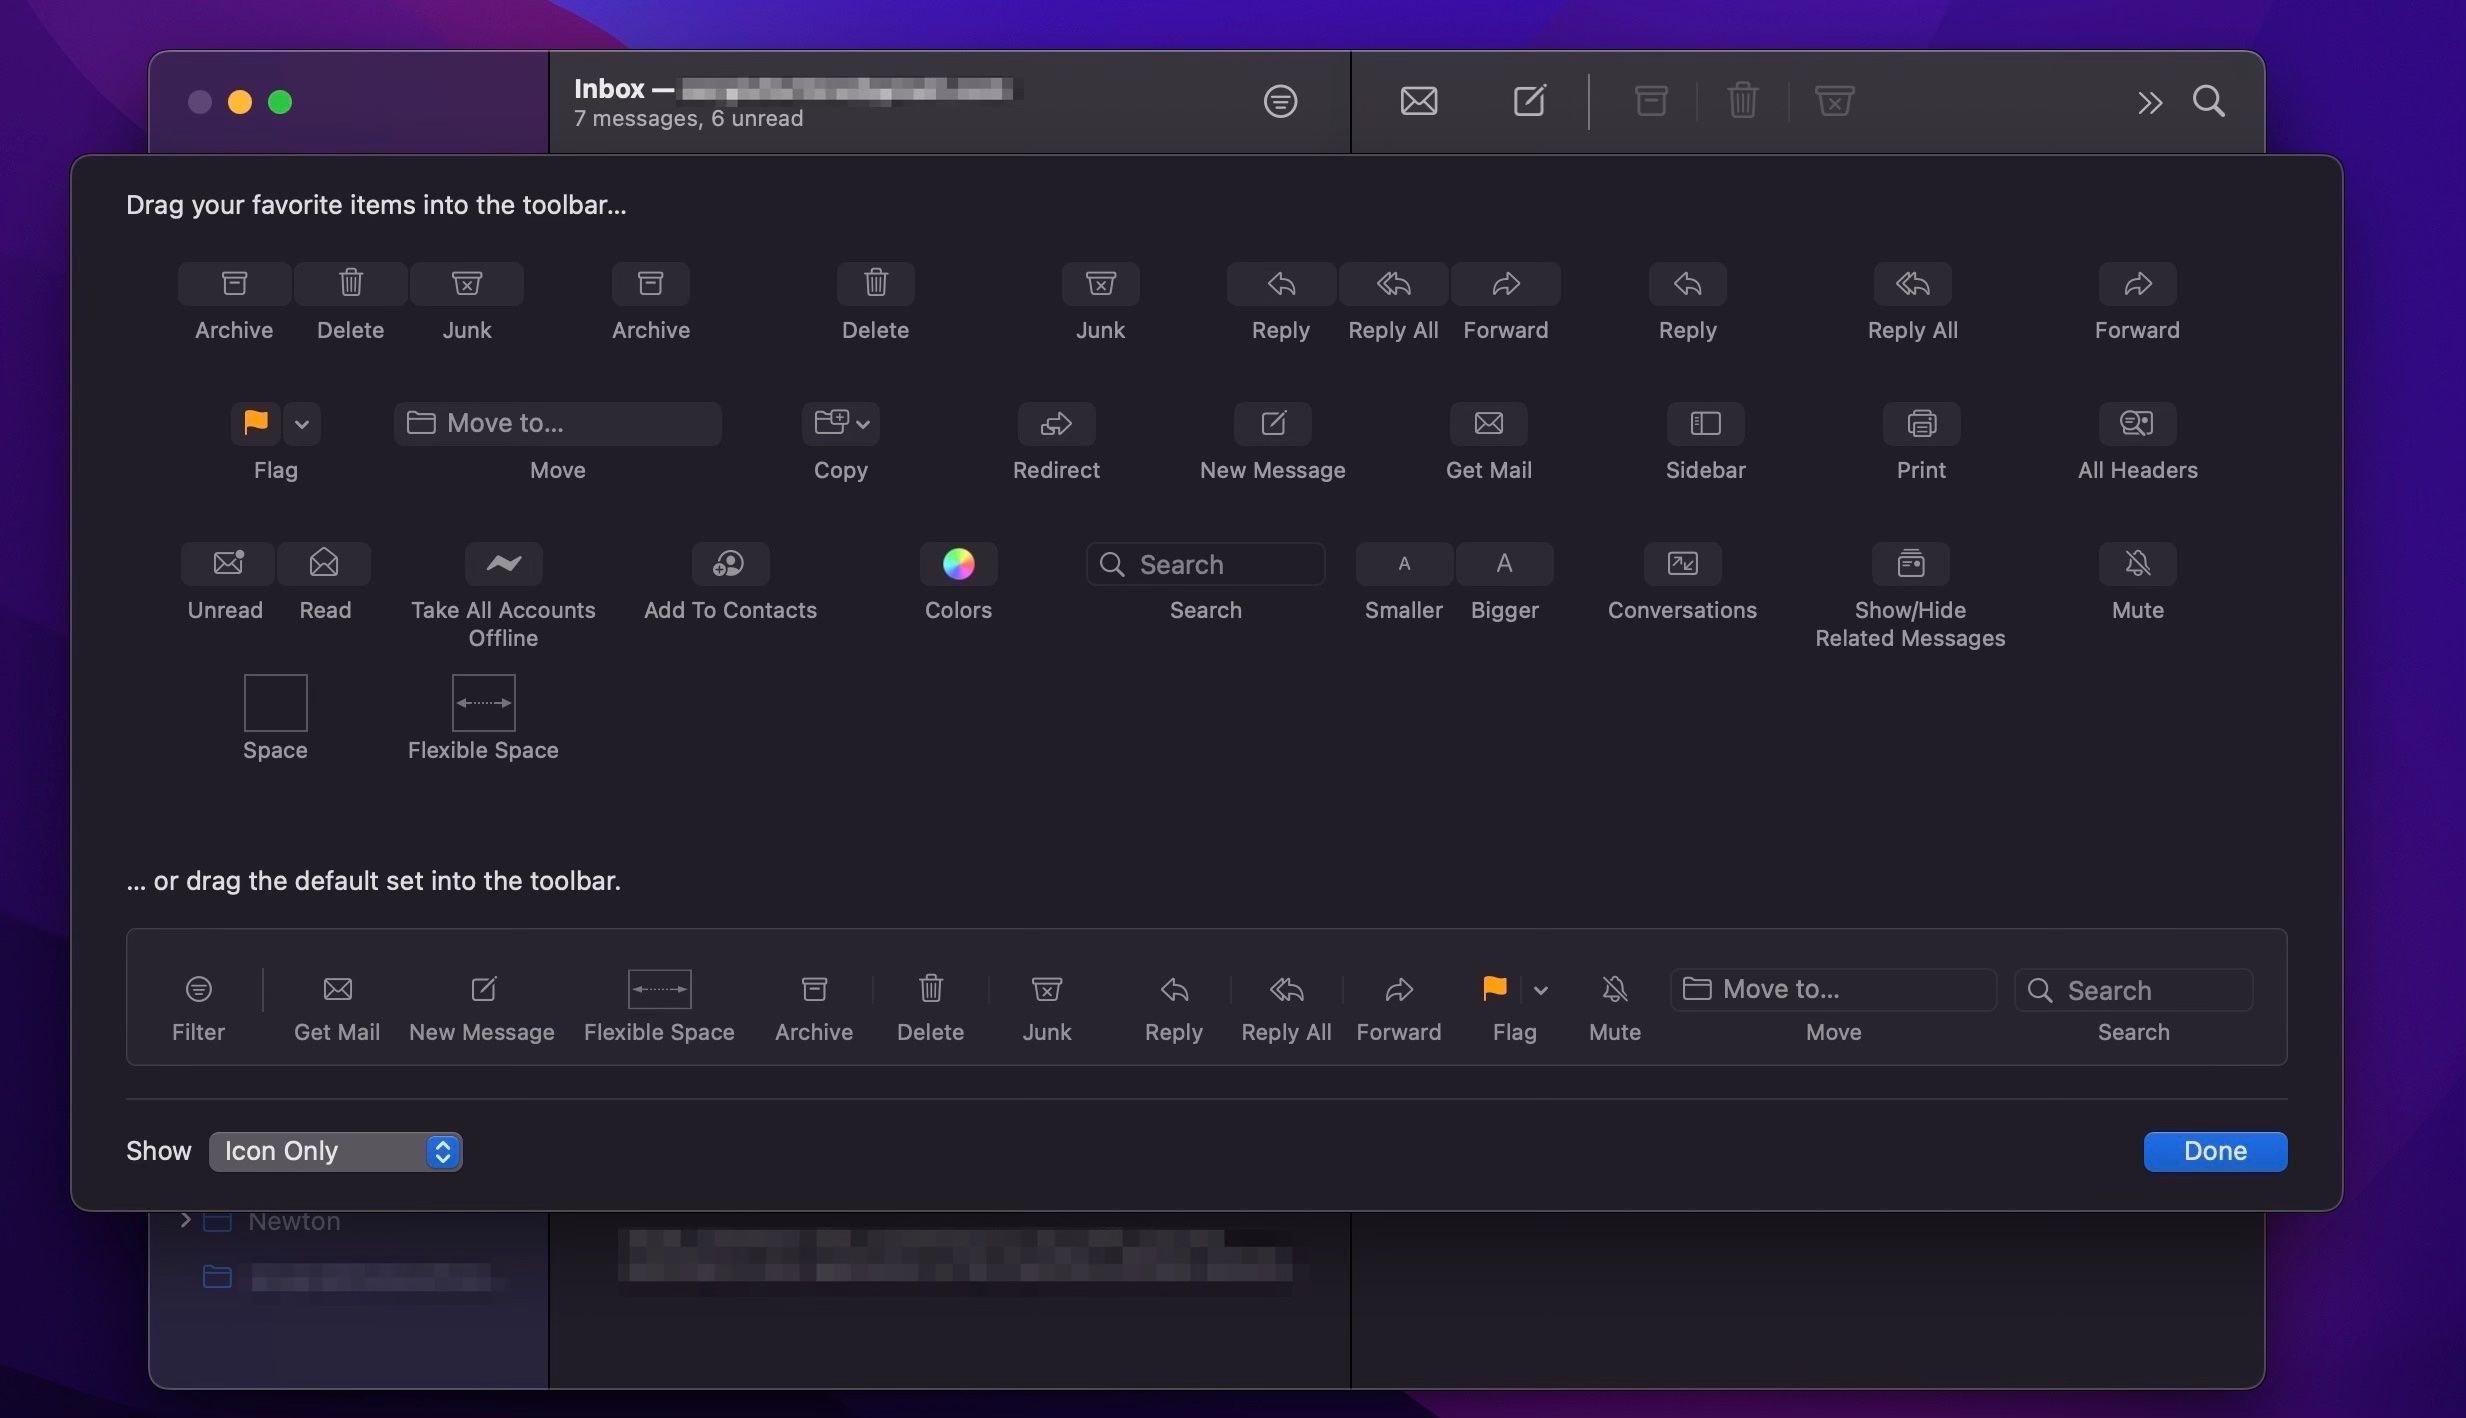The height and width of the screenshot is (1418, 2466).
Task: Click the rainbow Colors swatch
Action: point(957,564)
